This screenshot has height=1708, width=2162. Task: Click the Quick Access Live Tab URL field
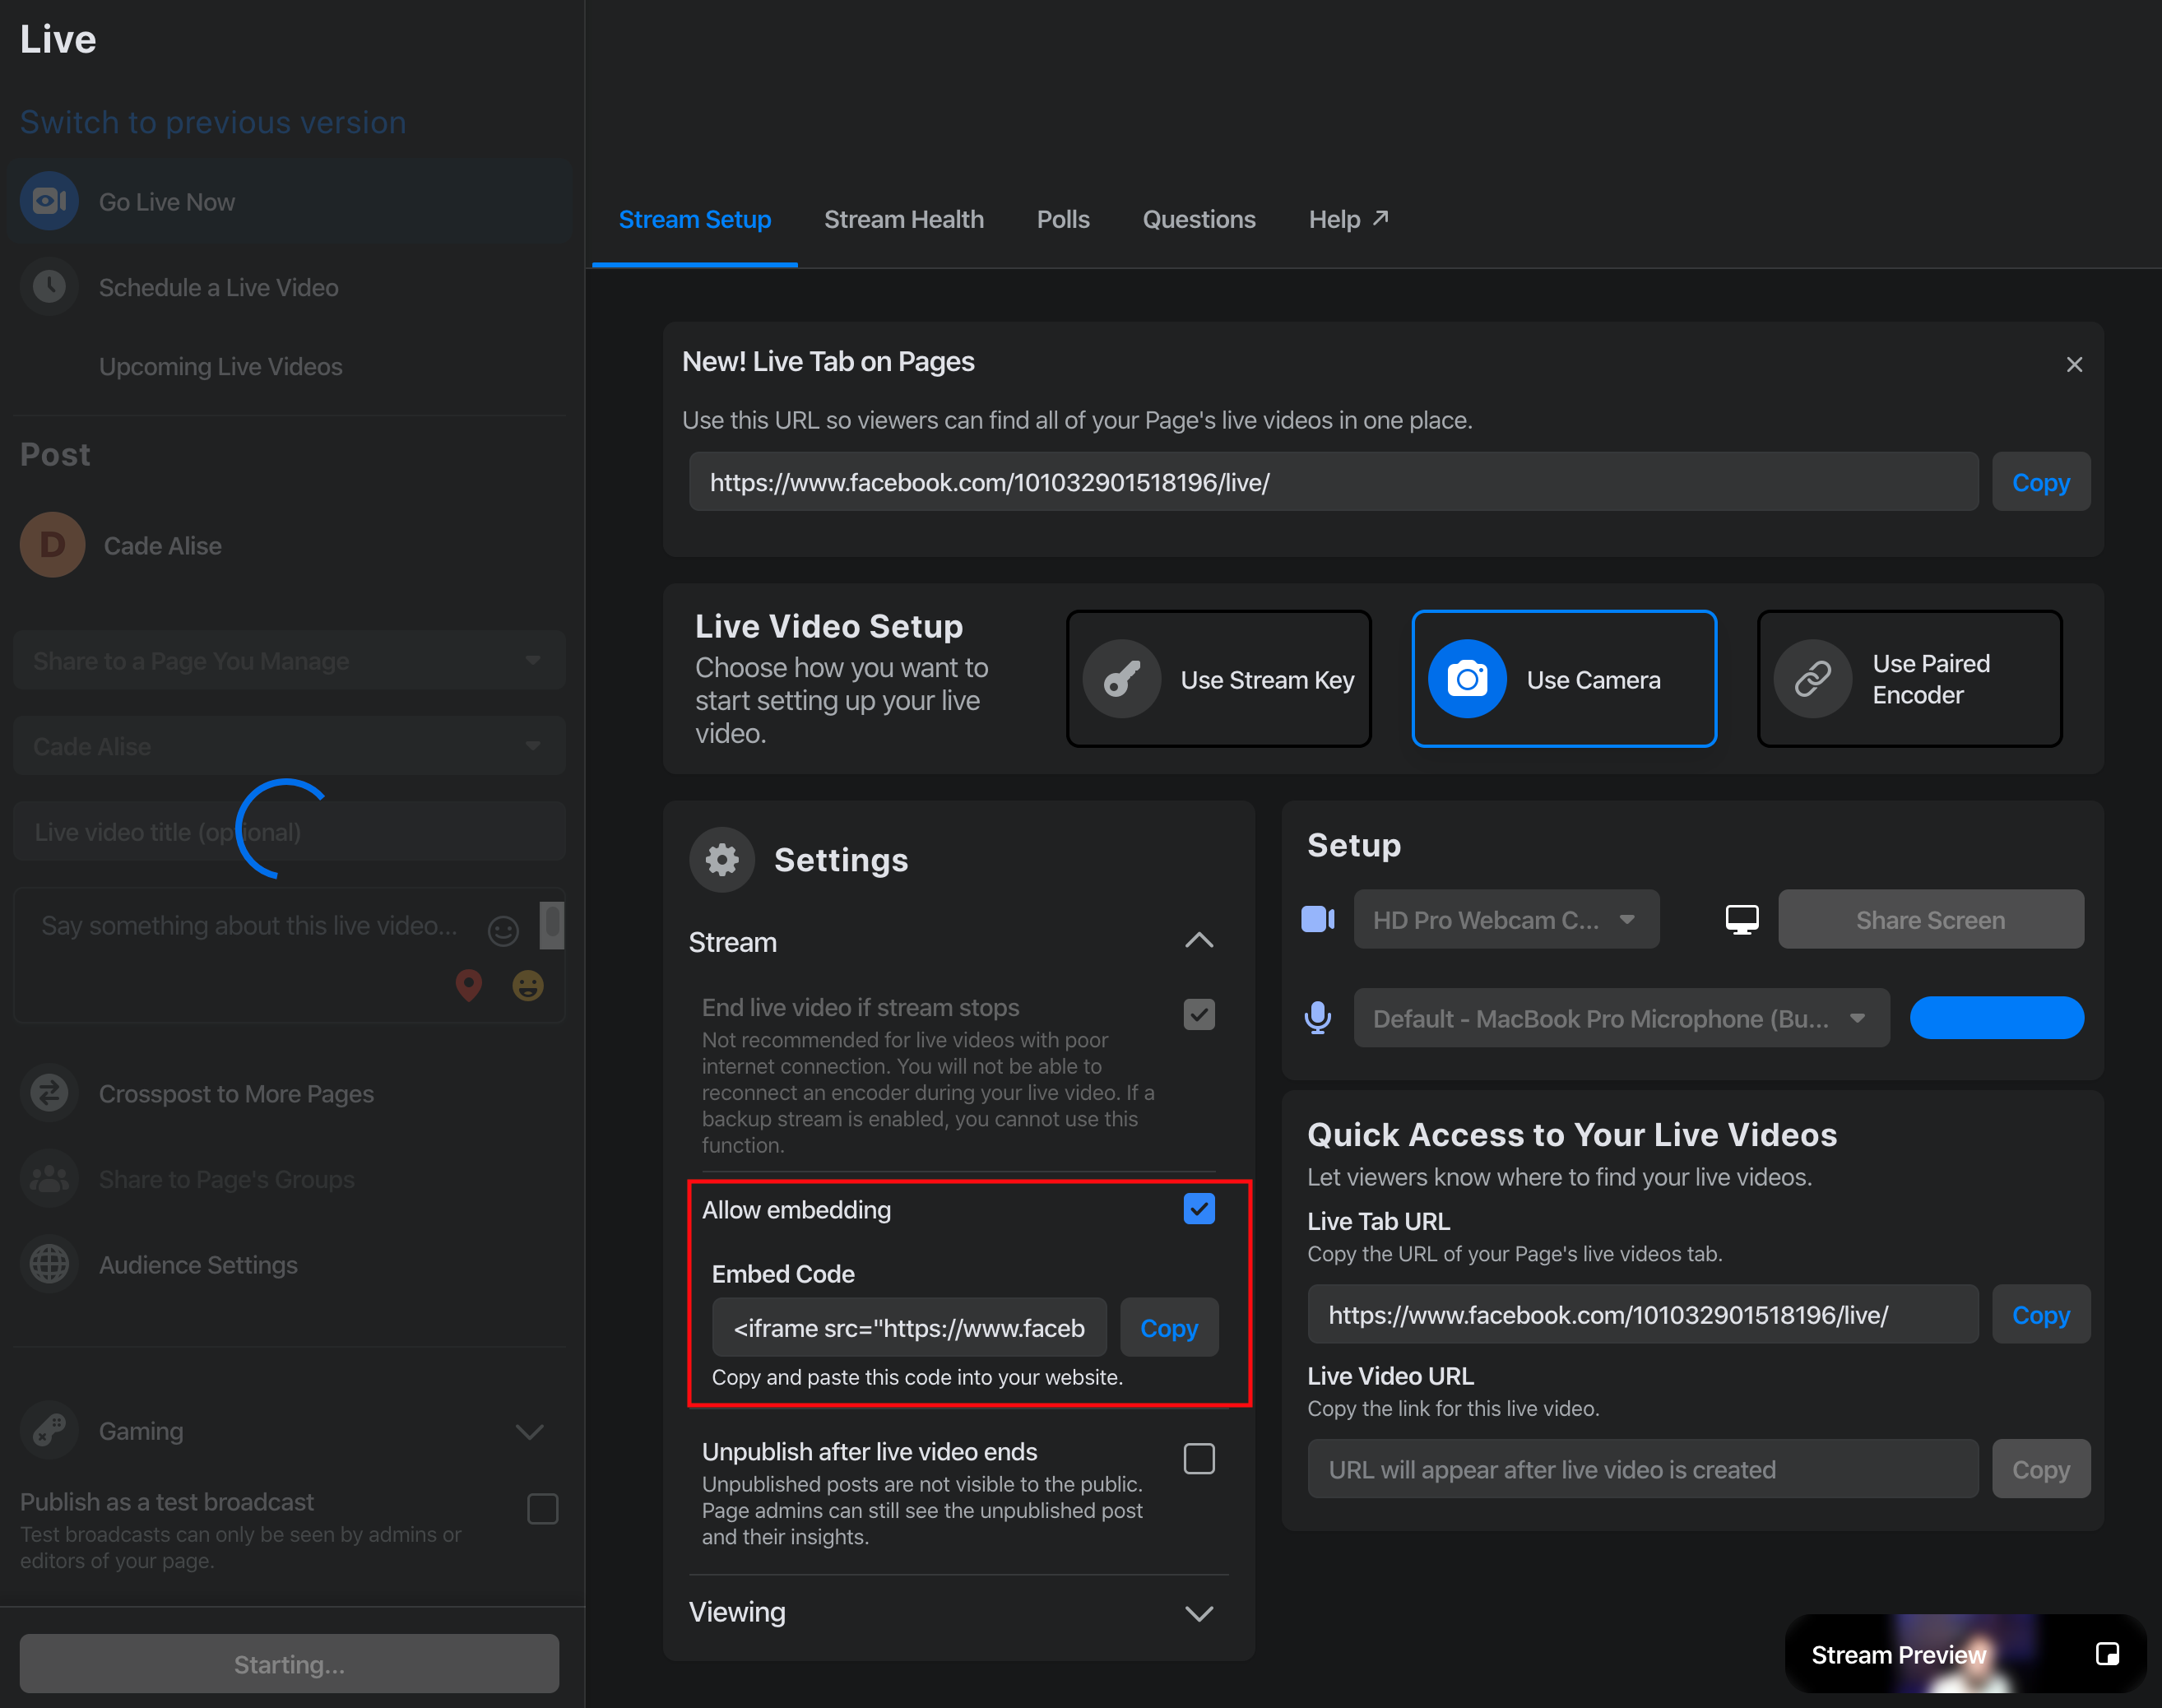pyautogui.click(x=1642, y=1314)
